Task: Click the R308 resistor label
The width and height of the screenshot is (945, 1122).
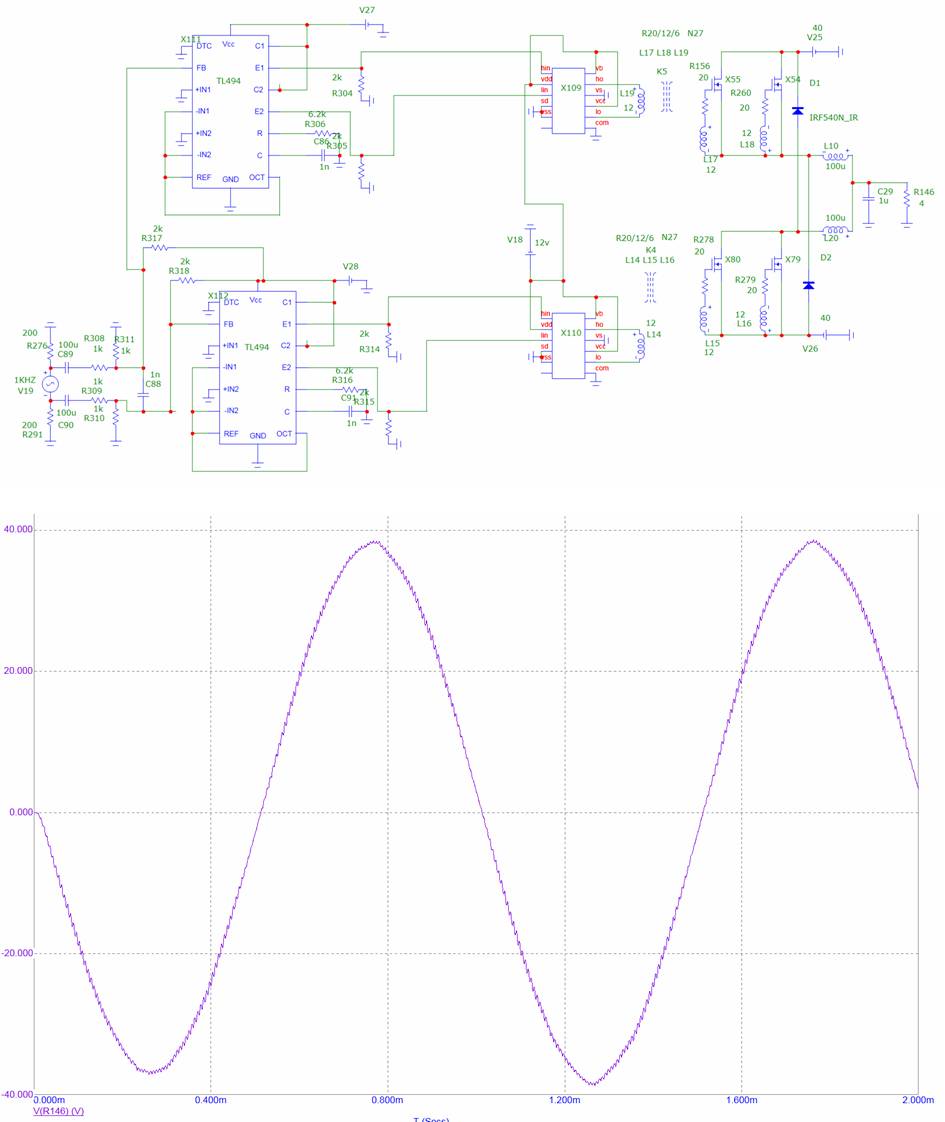Action: coord(94,338)
